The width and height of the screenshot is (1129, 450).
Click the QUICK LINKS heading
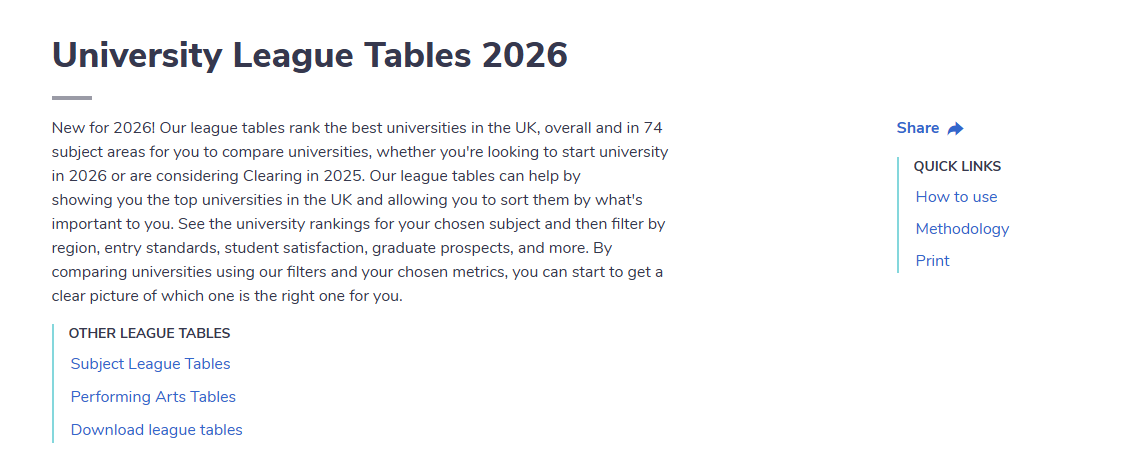[958, 166]
